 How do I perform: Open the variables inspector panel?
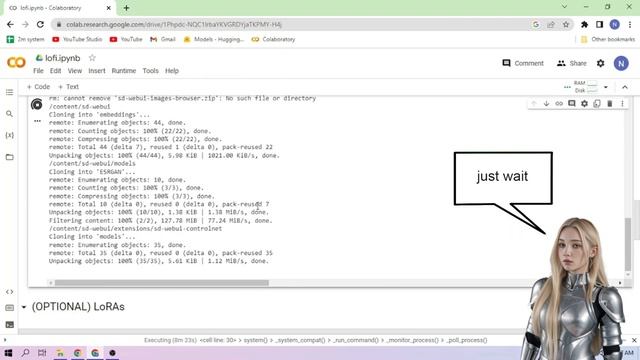9,135
